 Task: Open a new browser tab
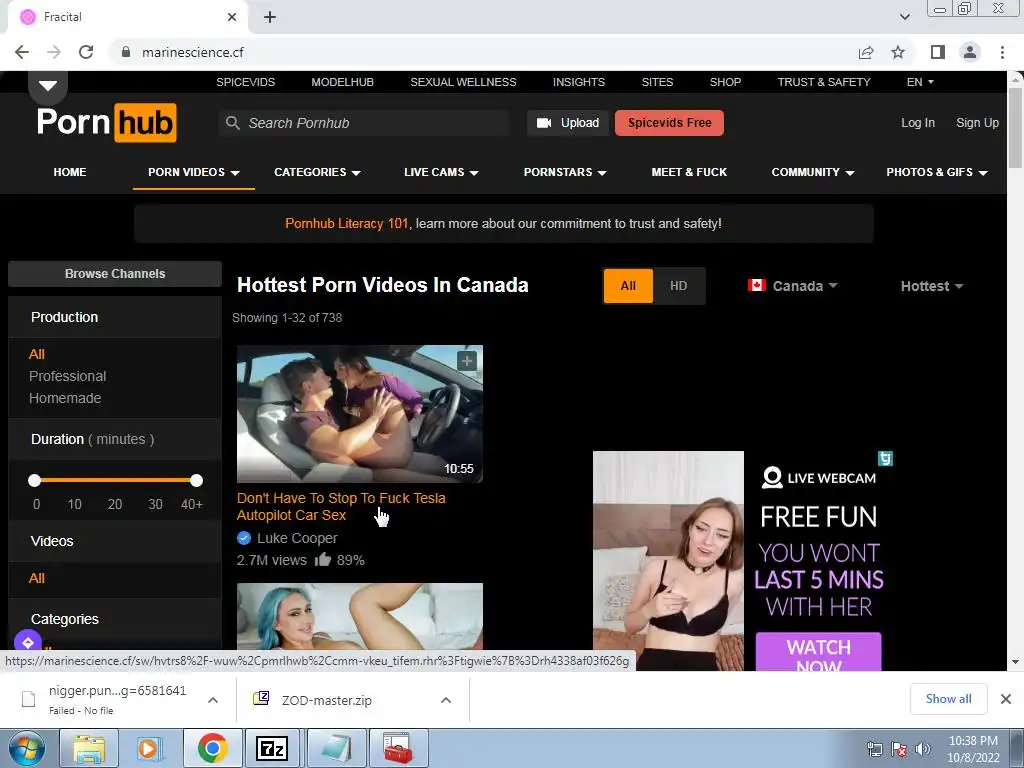(x=270, y=17)
